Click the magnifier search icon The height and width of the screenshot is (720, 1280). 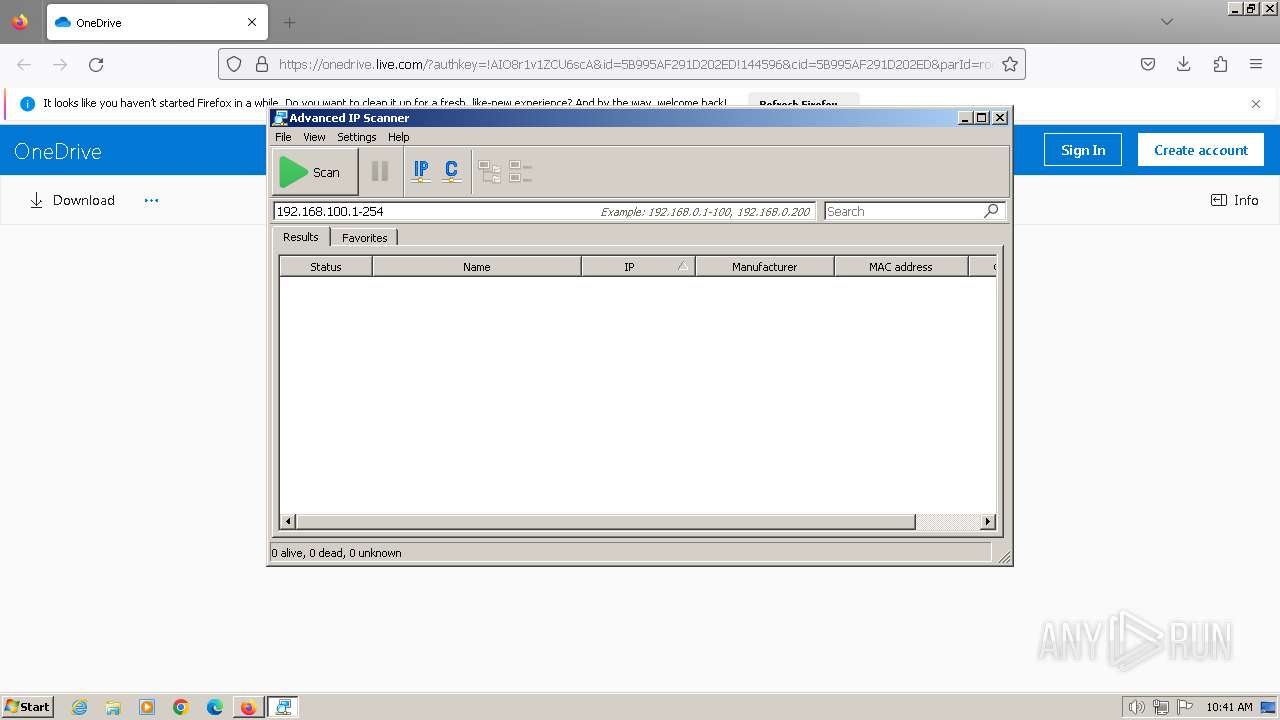click(x=991, y=211)
